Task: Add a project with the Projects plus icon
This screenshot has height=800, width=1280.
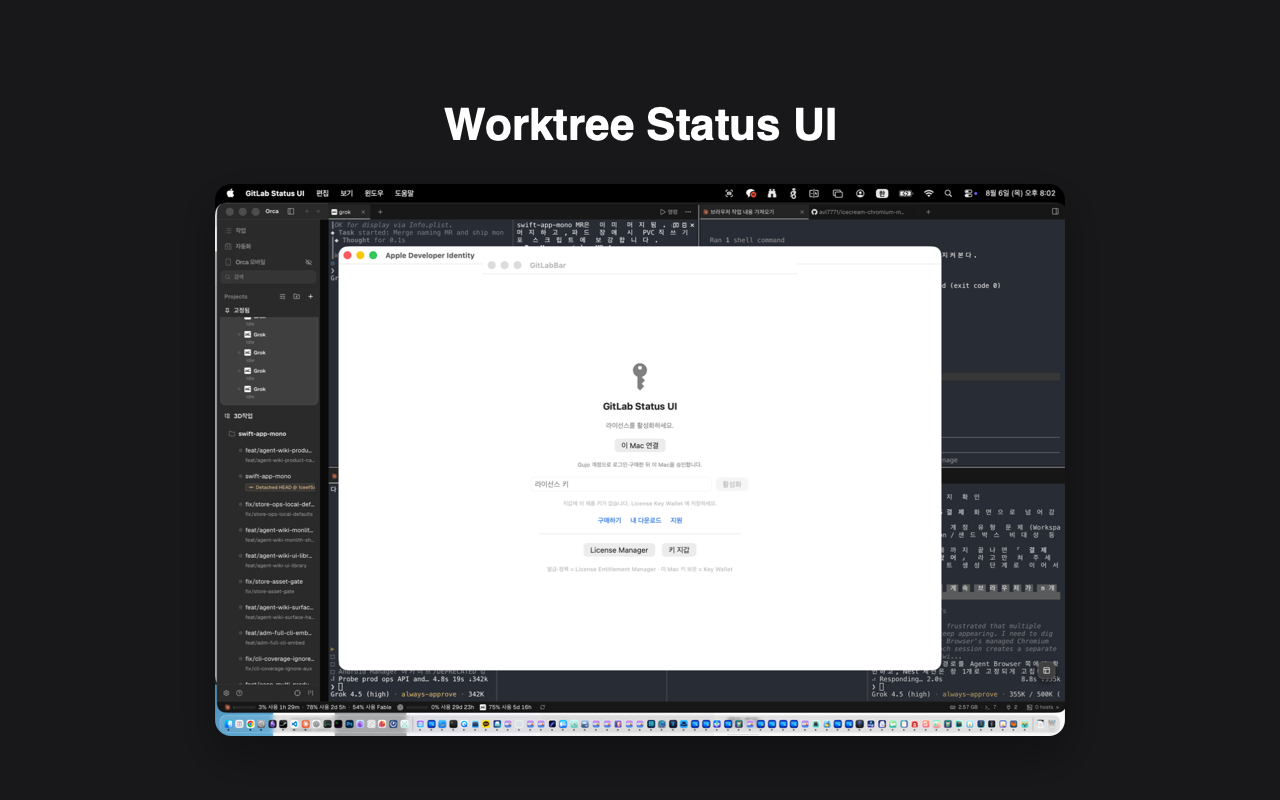Action: pos(310,296)
